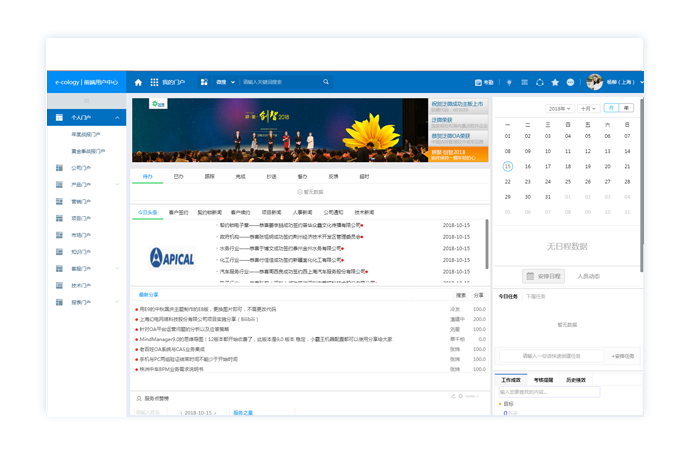Image resolution: width=690 pixels, height=450 pixels.
Task: Click the list/table icon beside the lightbulb
Action: (525, 82)
